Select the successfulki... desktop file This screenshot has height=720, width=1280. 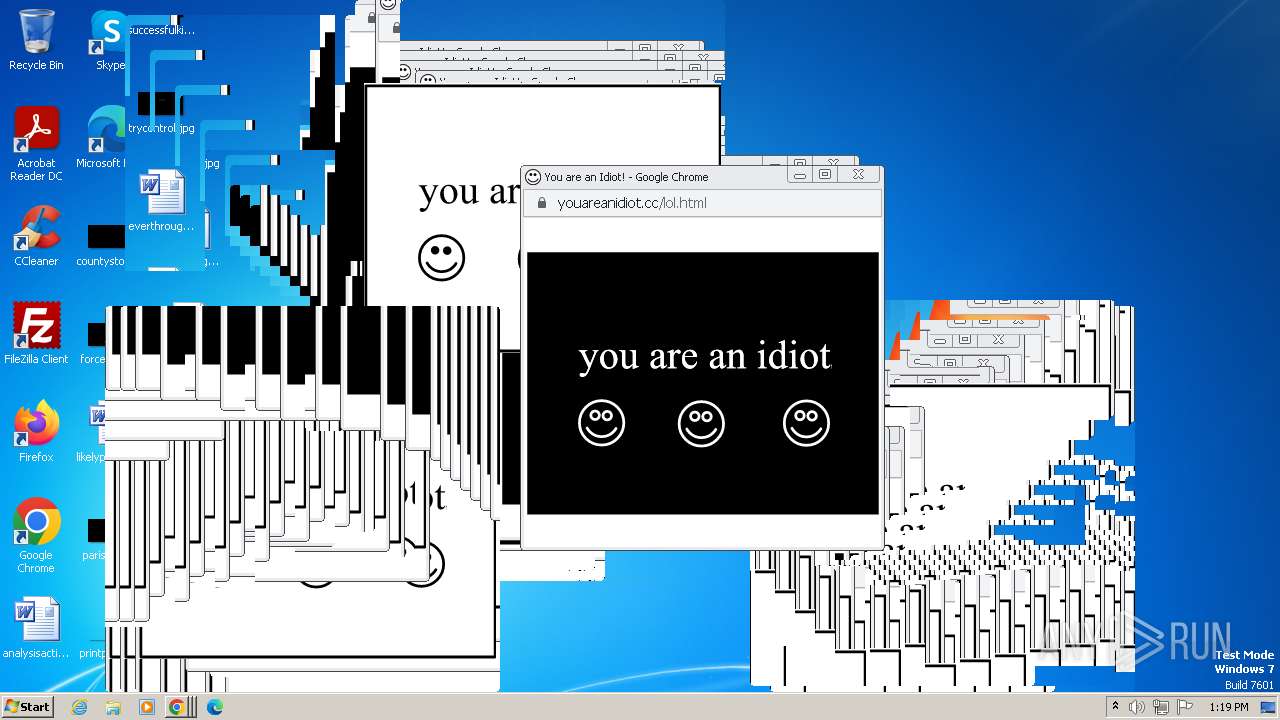(161, 30)
